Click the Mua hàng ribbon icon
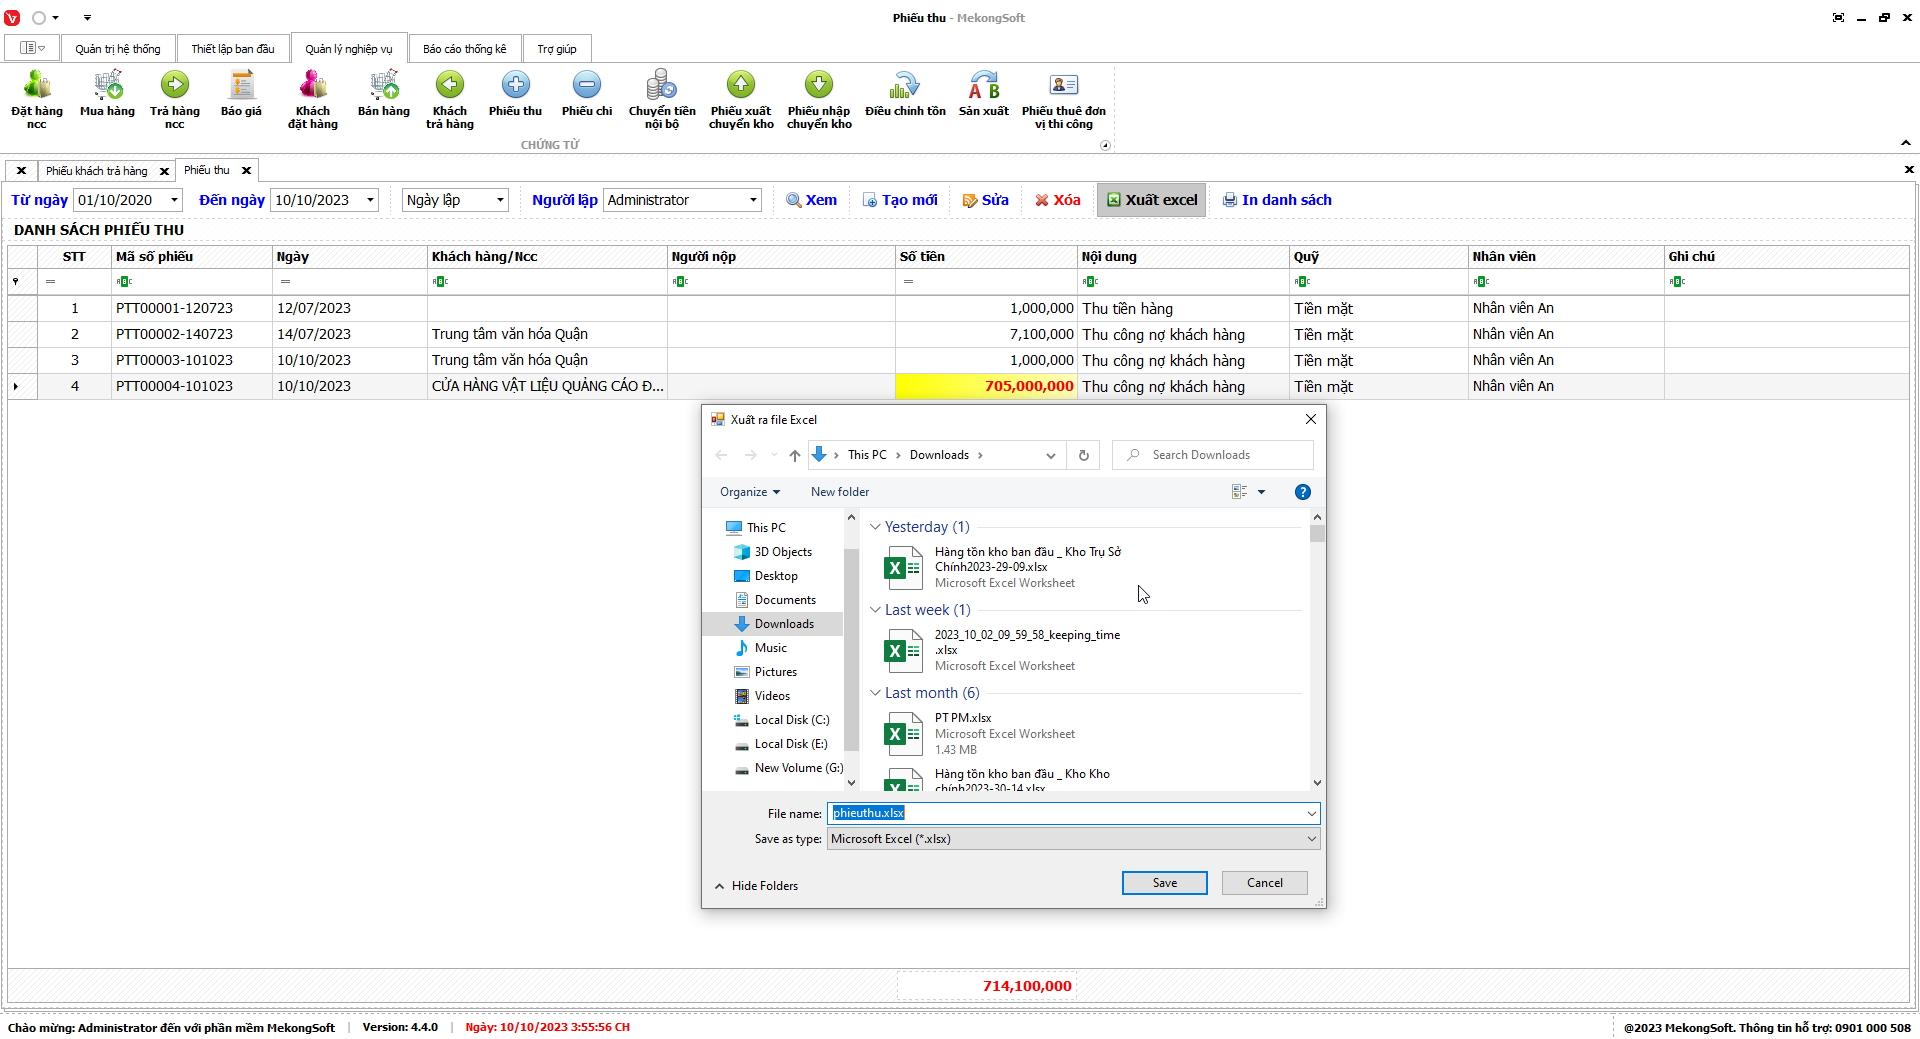This screenshot has height=1039, width=1920. pos(107,94)
